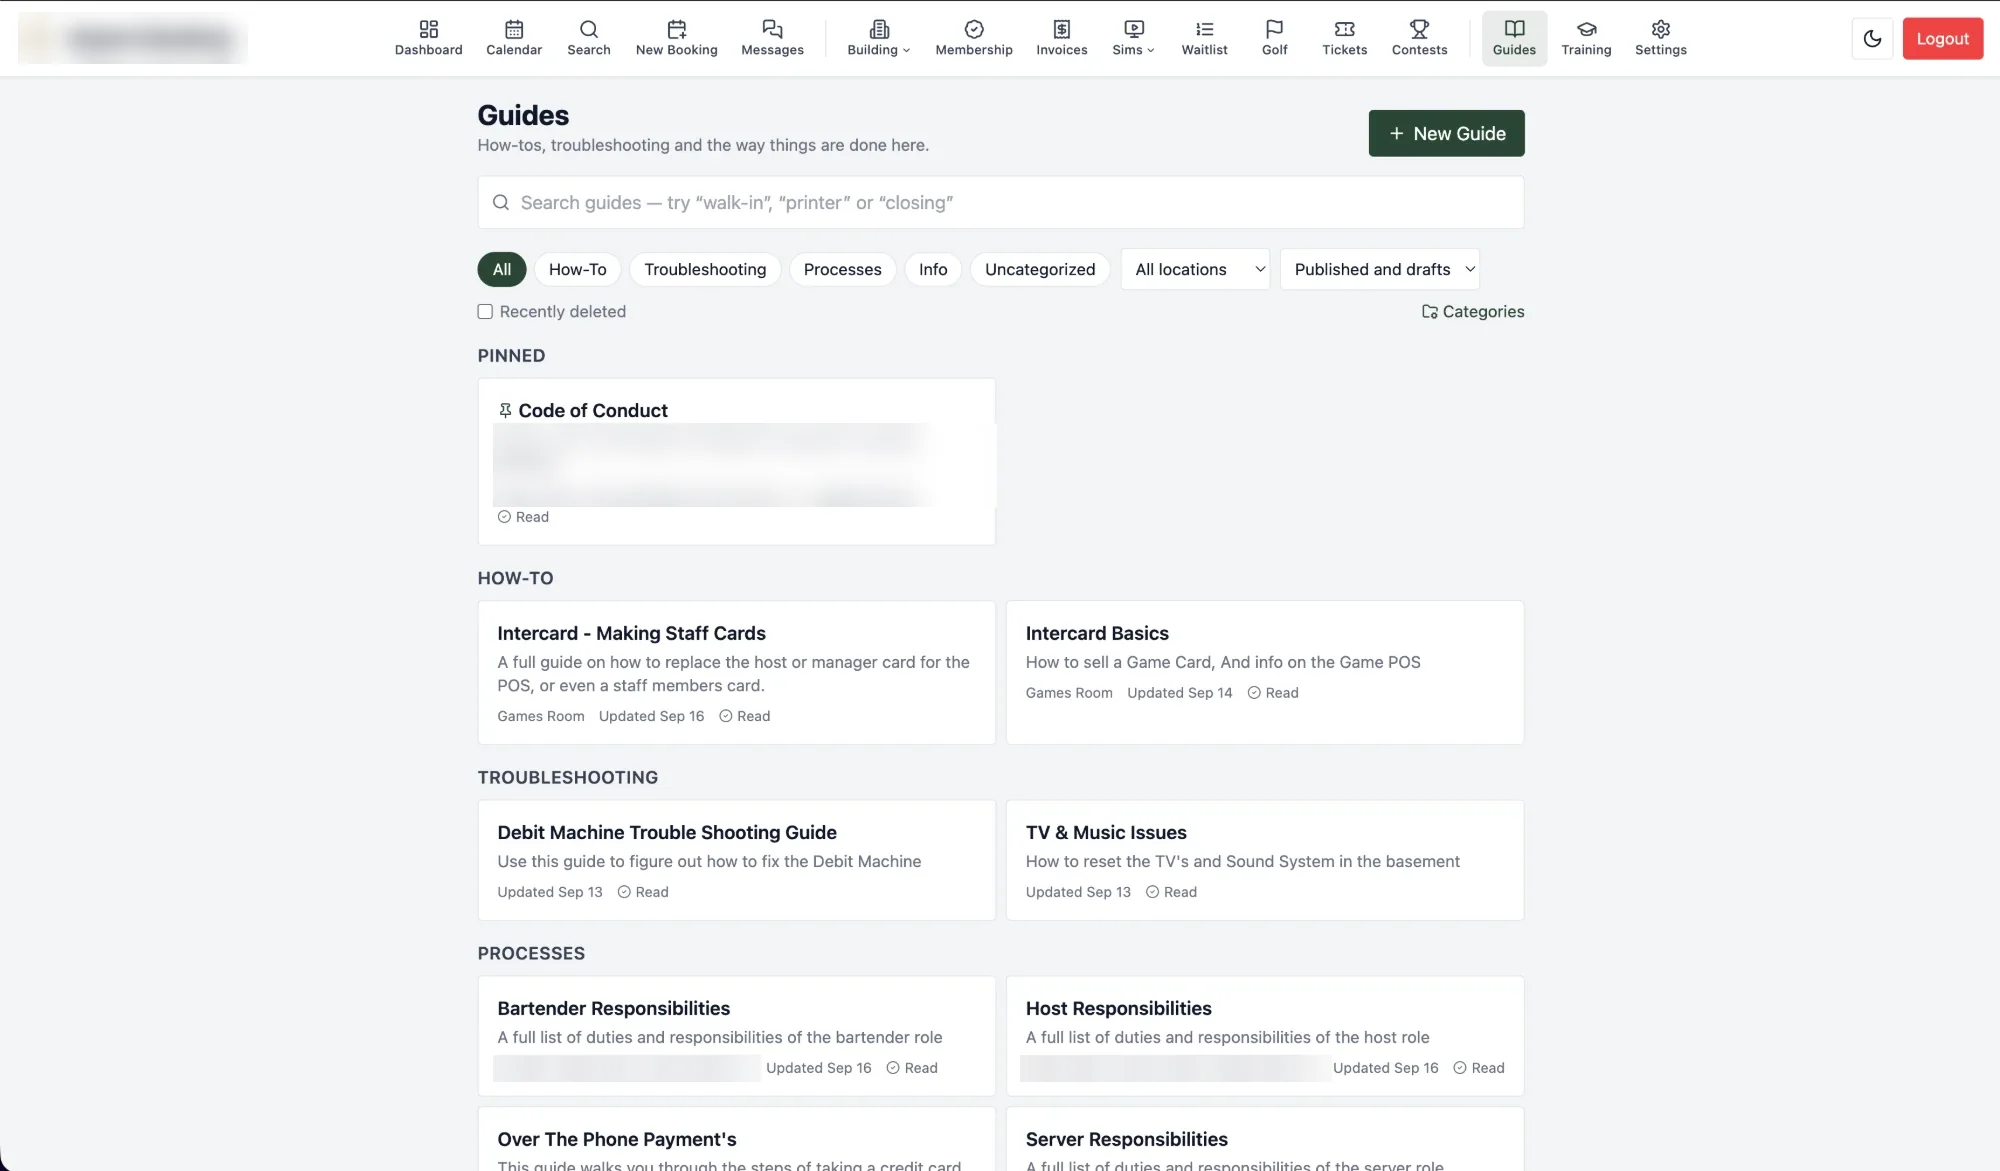This screenshot has width=2000, height=1171.
Task: Open Settings gear in nav bar
Action: [1660, 38]
